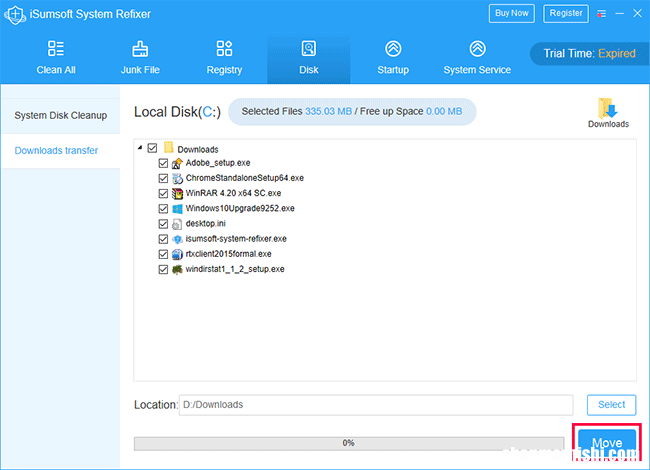The height and width of the screenshot is (470, 650).
Task: Click the 0% progress bar
Action: pyautogui.click(x=349, y=443)
